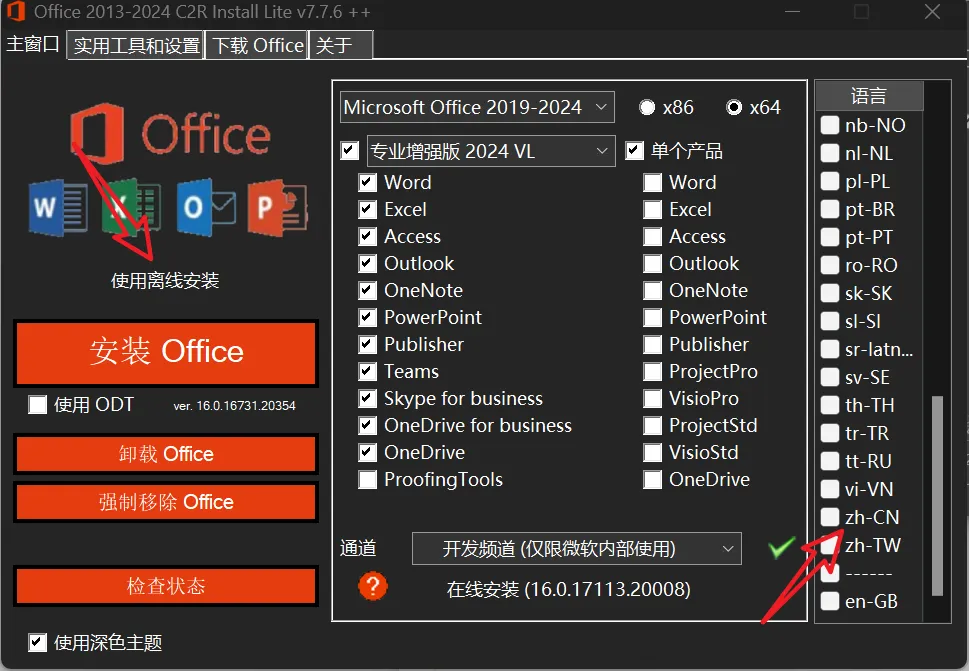Uncheck Word in the suite components list
The width and height of the screenshot is (969, 671).
(x=368, y=182)
